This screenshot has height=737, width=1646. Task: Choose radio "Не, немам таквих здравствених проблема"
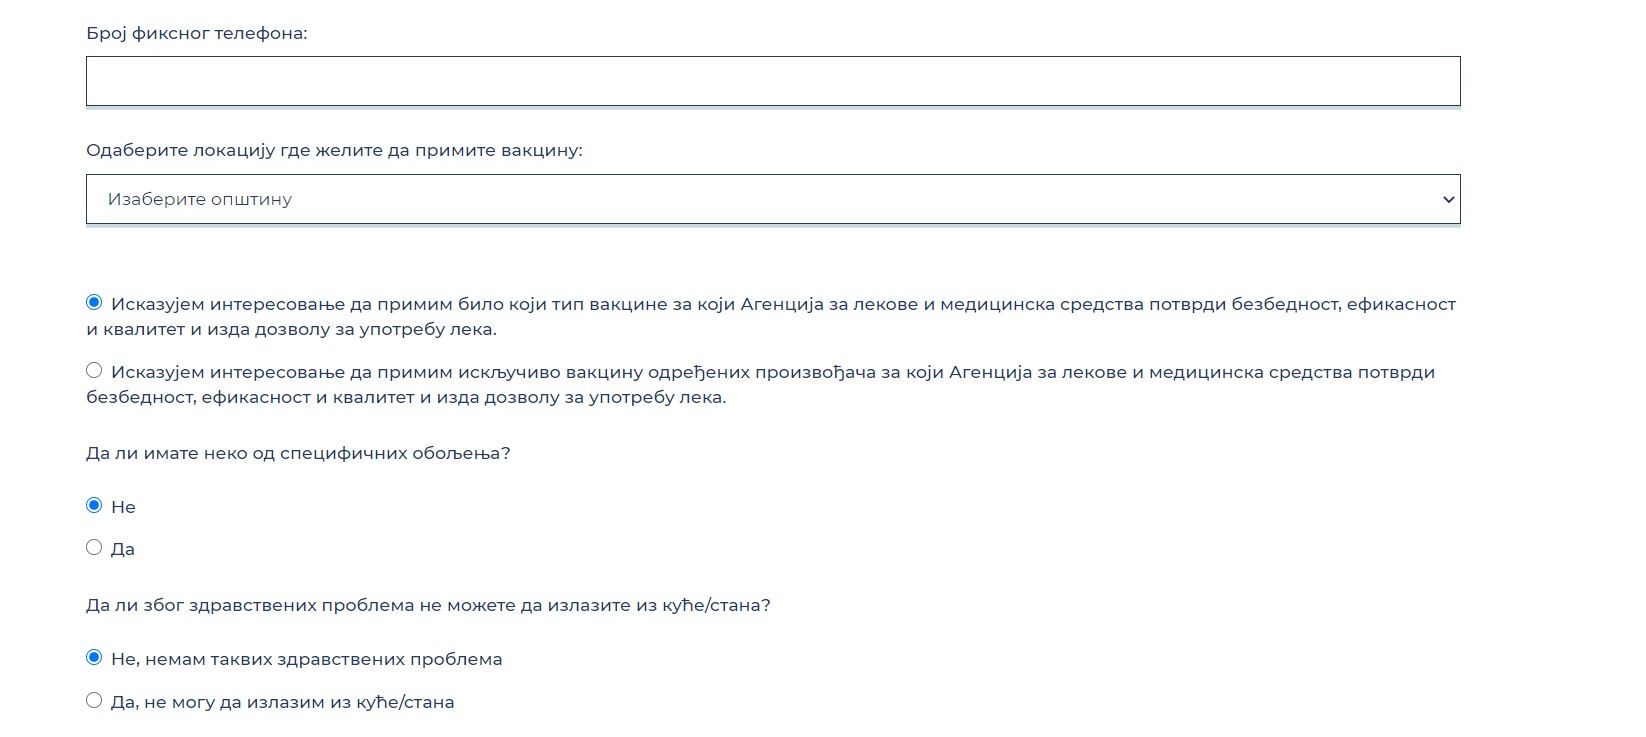tap(94, 657)
